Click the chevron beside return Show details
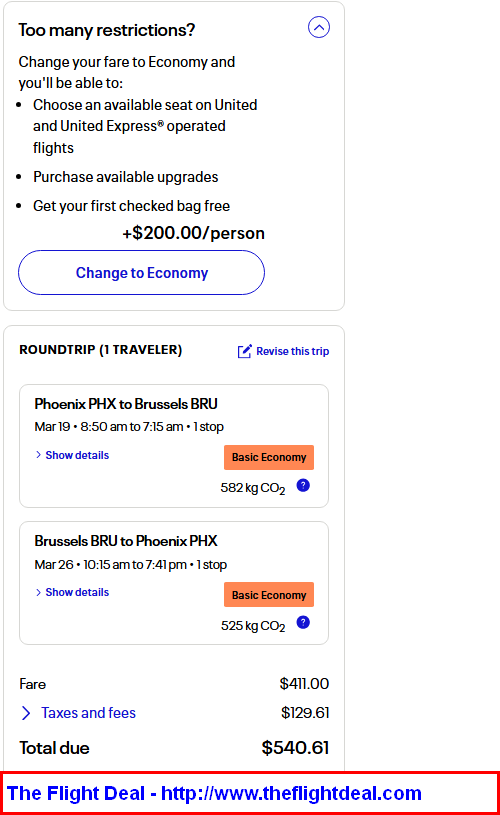The height and width of the screenshot is (815, 500). tap(38, 593)
